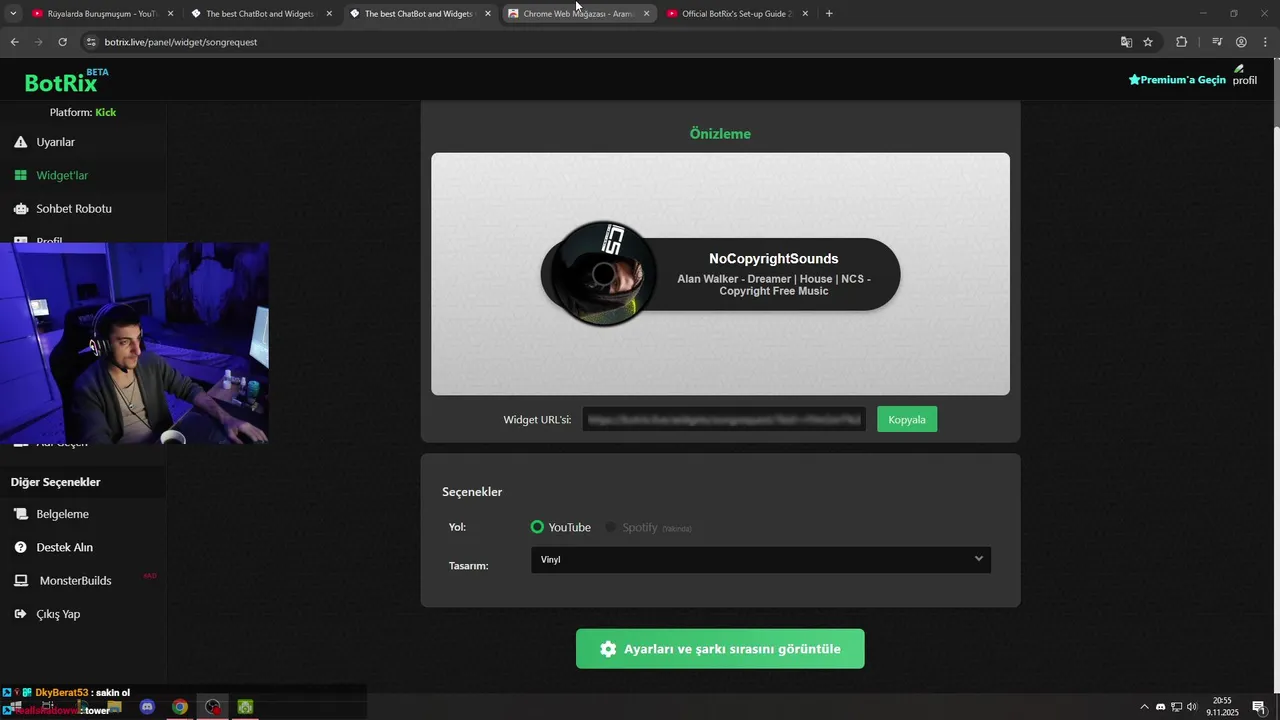Viewport: 1280px width, 720px height.
Task: Click the site information icon in address bar
Action: [91, 42]
